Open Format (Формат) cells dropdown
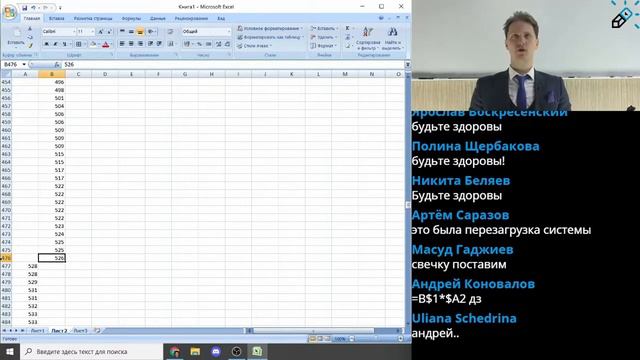This screenshot has height=360, width=640. click(x=324, y=46)
